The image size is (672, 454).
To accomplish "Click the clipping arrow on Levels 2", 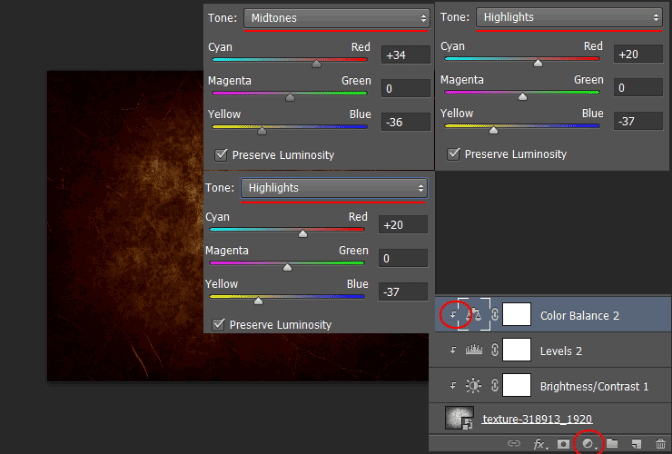I will pyautogui.click(x=453, y=350).
